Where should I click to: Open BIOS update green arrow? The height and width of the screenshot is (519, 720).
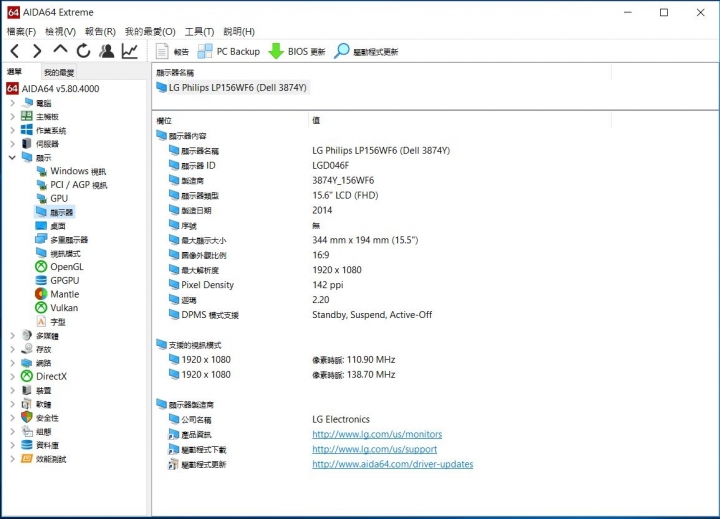[297, 51]
